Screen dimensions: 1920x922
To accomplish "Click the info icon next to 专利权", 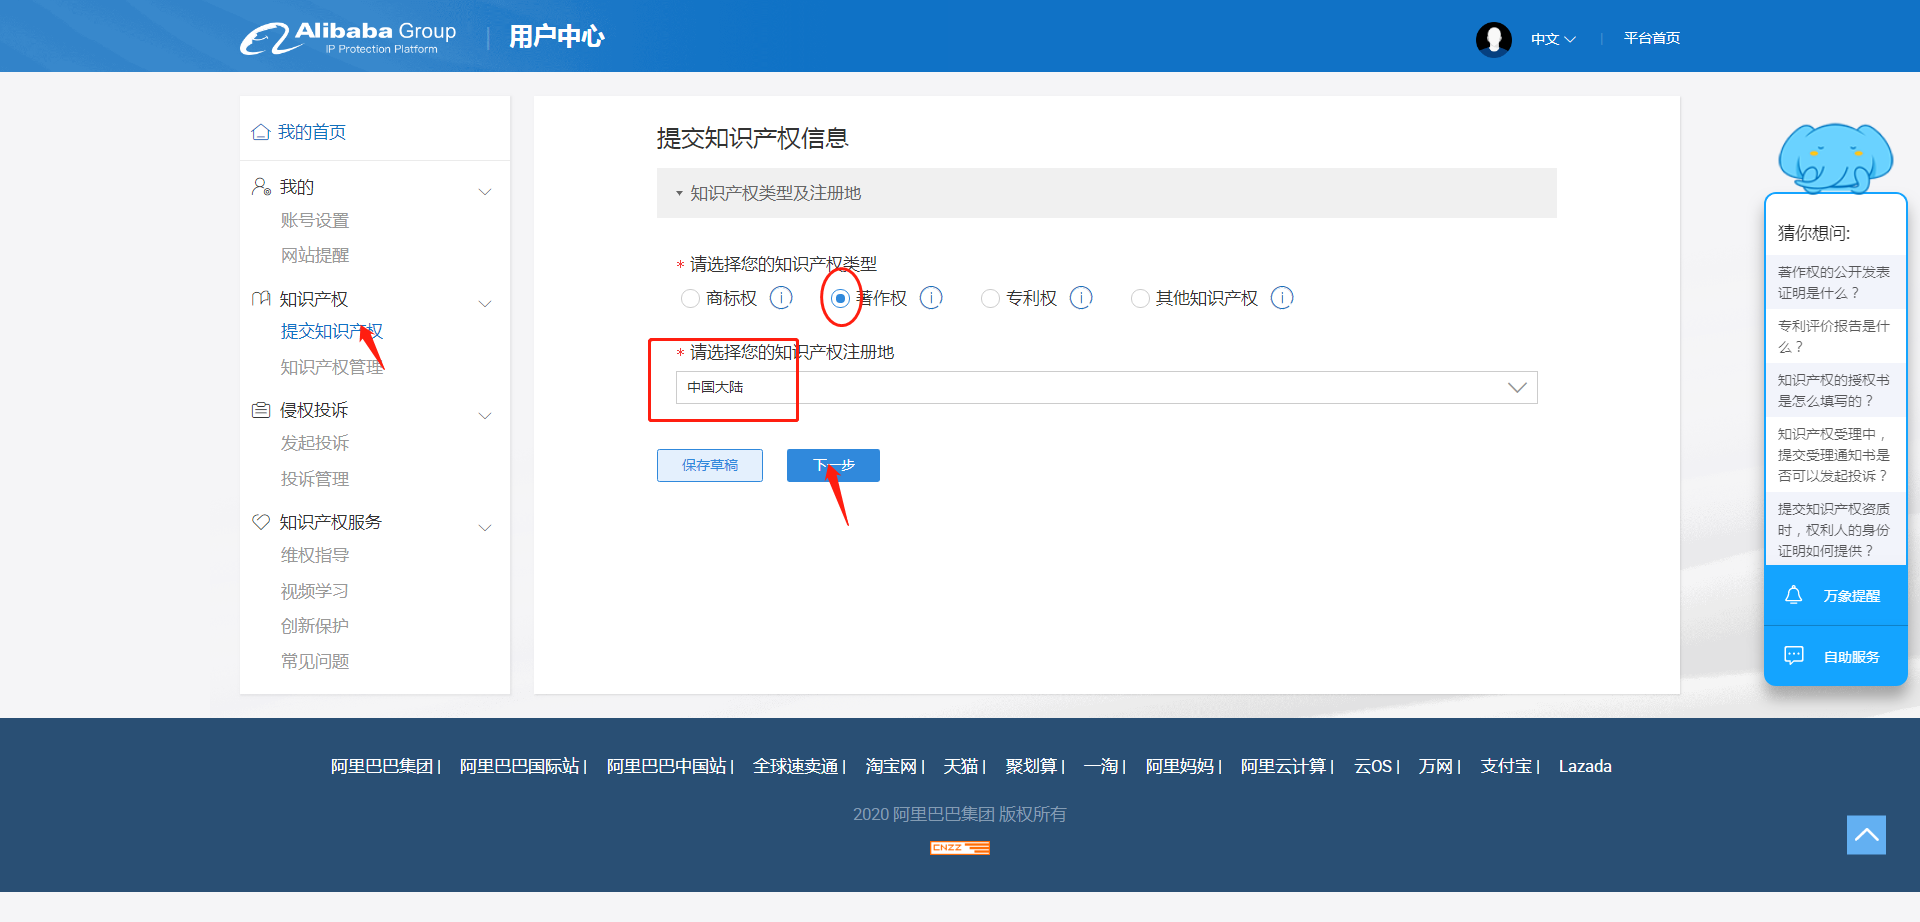I will tap(1081, 298).
